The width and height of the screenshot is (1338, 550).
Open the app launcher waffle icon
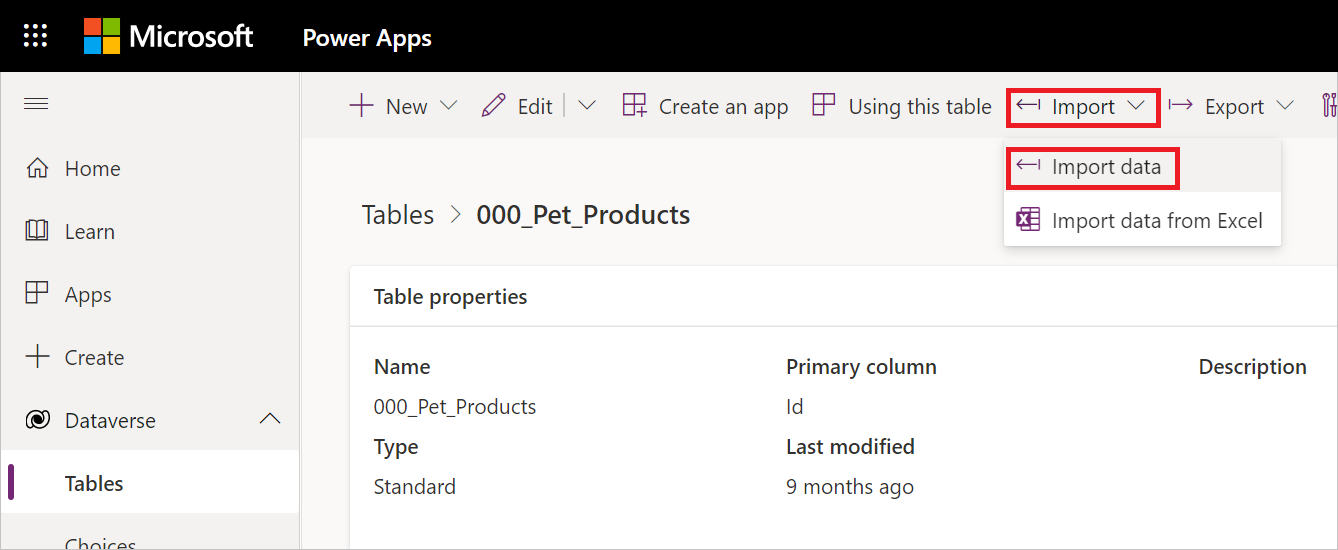pyautogui.click(x=36, y=37)
